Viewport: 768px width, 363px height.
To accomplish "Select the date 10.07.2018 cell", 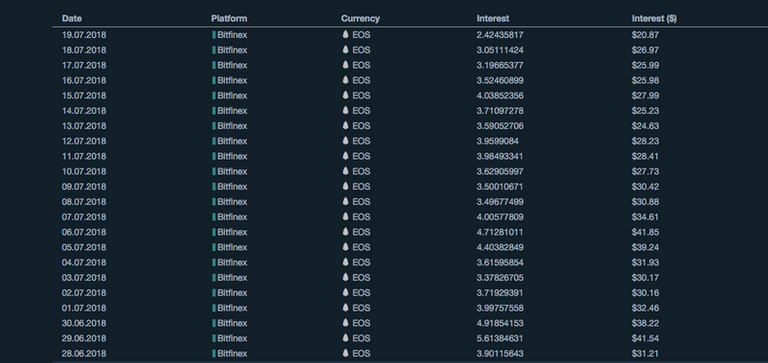I will click(84, 171).
